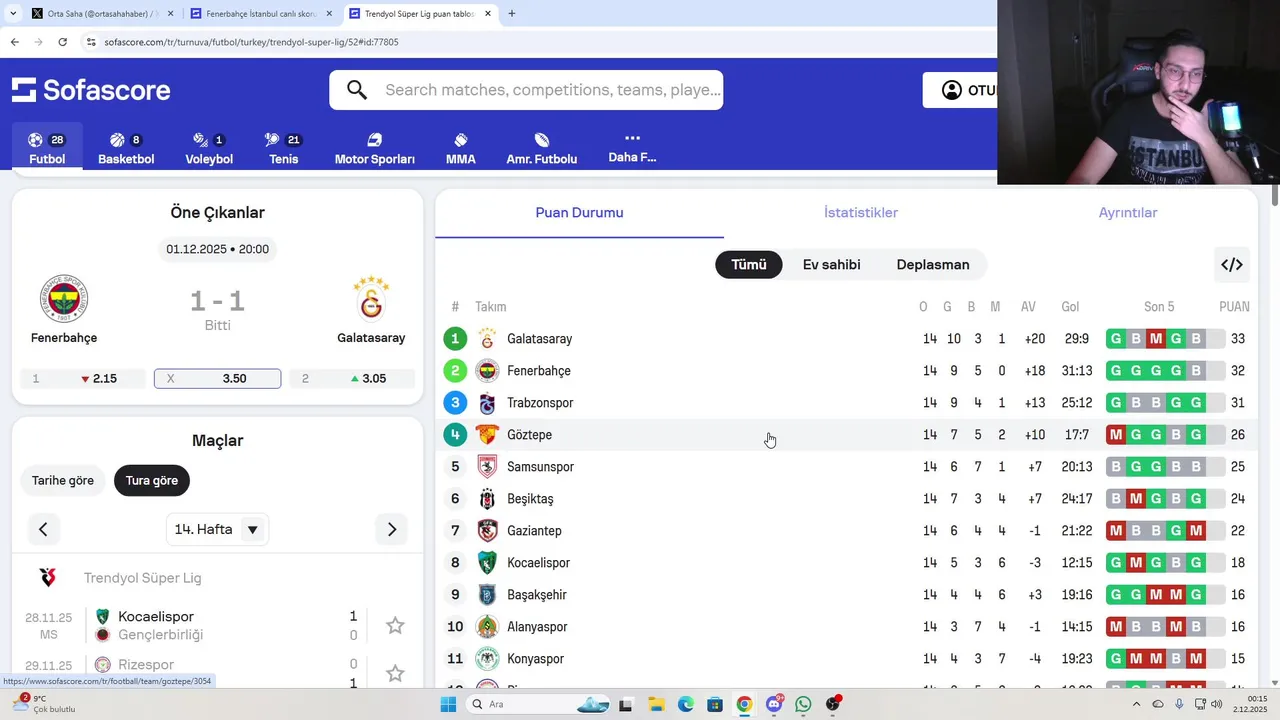1280x720 pixels.
Task: Click the Konyaspor team logo
Action: click(x=487, y=659)
